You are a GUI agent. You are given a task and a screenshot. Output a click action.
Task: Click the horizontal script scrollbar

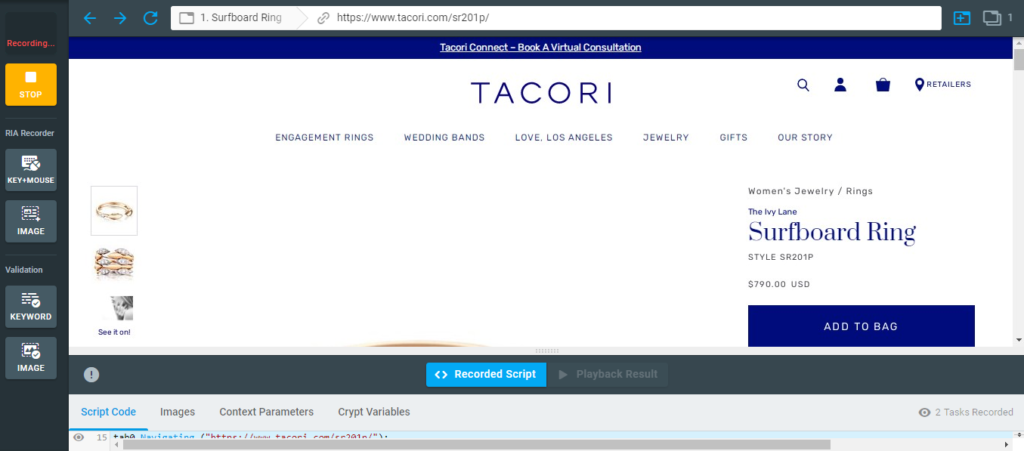pos(477,445)
